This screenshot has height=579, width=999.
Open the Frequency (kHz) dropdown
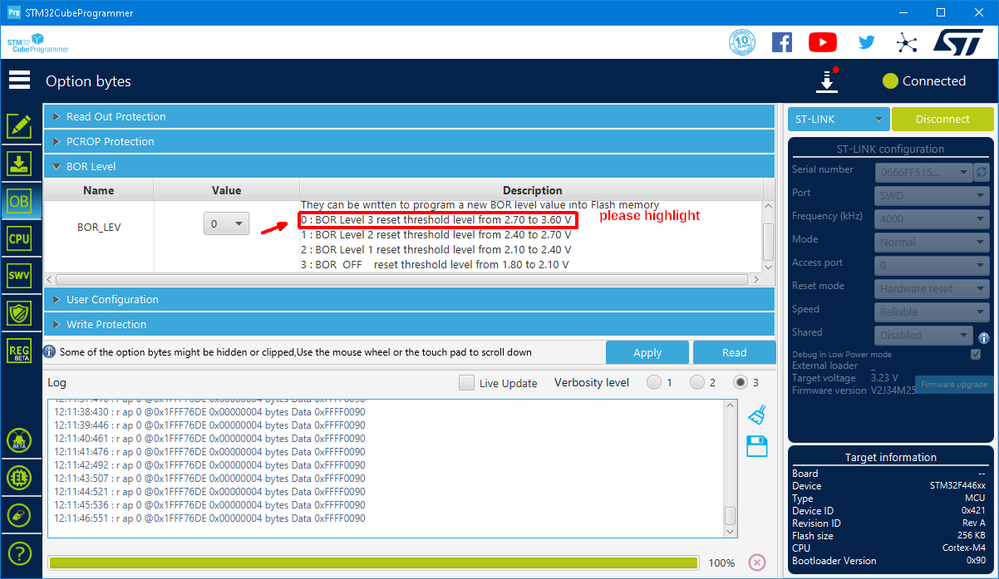[932, 218]
